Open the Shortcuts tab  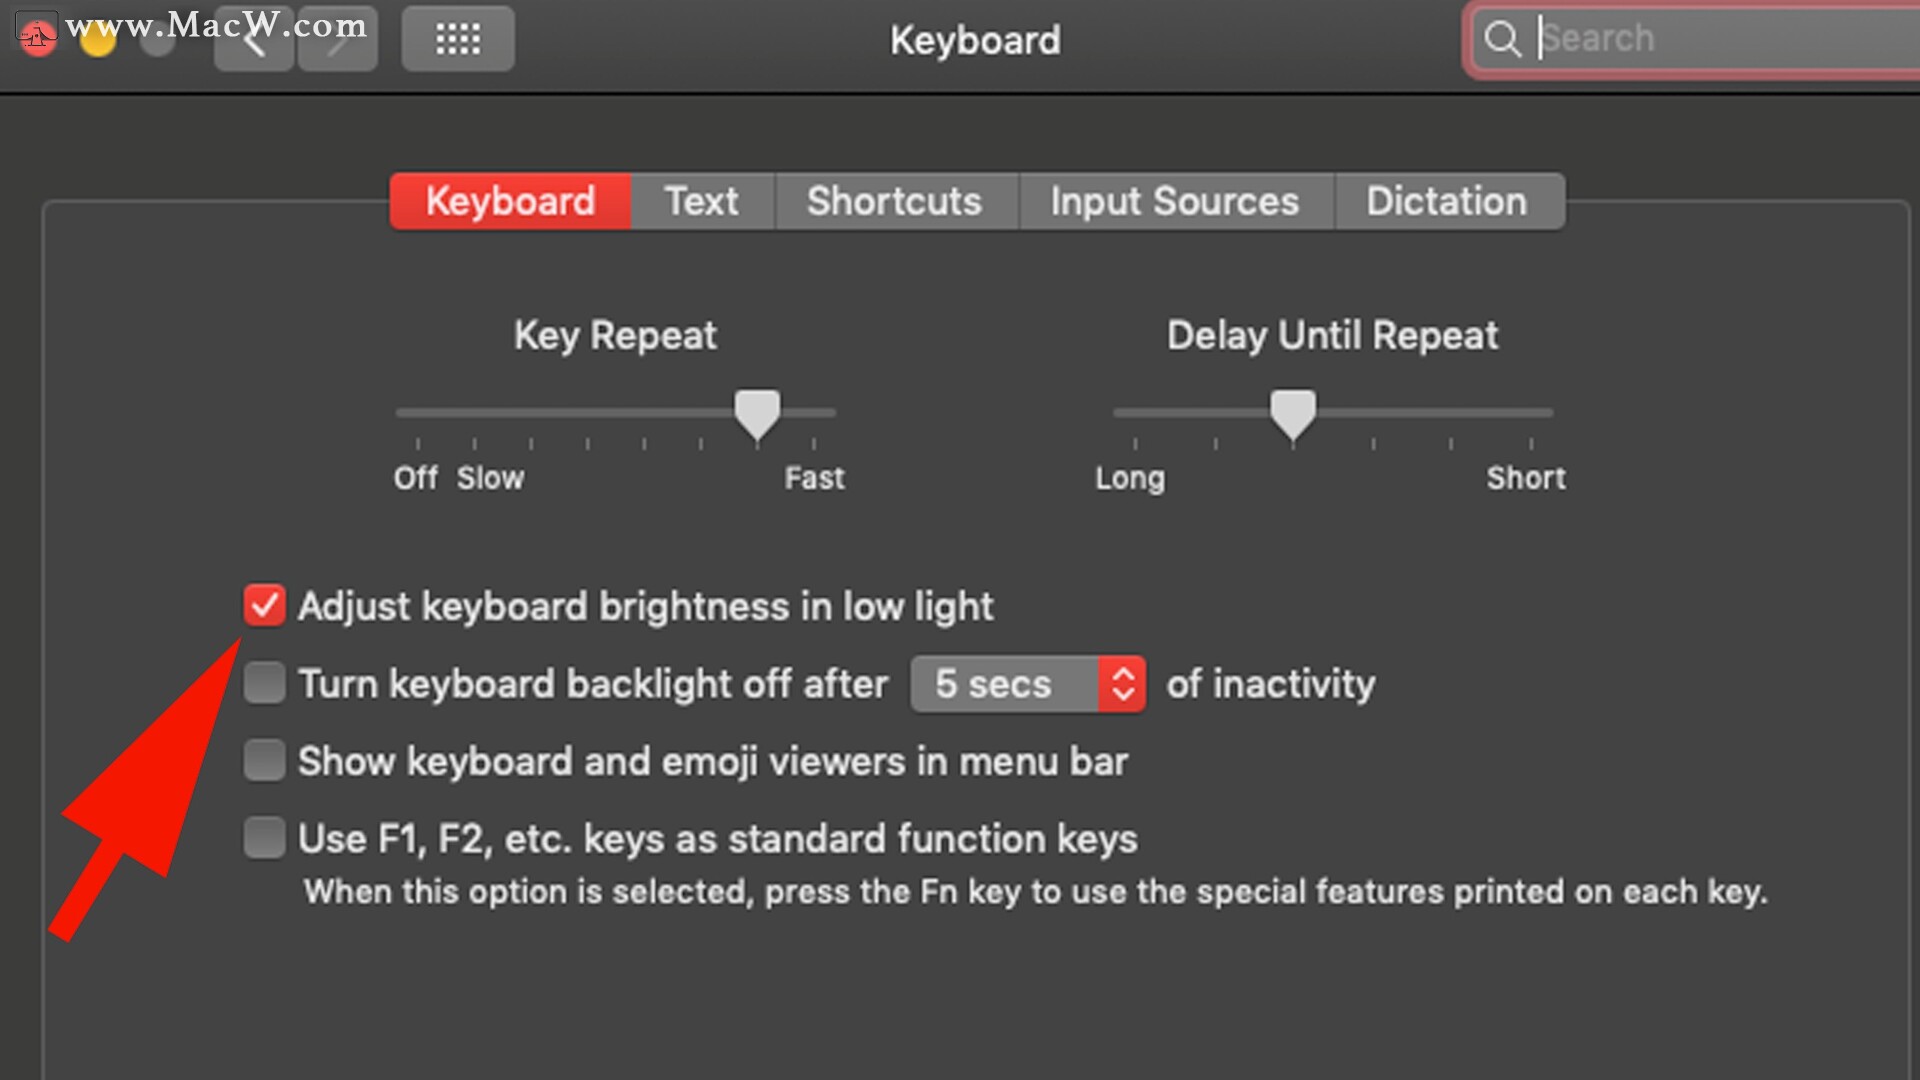(895, 202)
